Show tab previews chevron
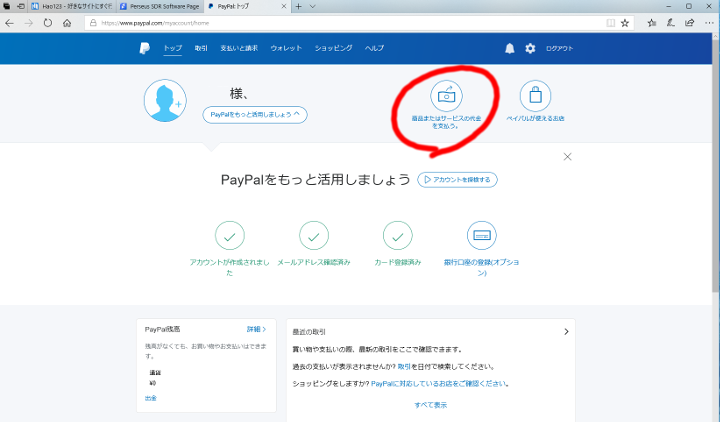The image size is (720, 422). (313, 6)
